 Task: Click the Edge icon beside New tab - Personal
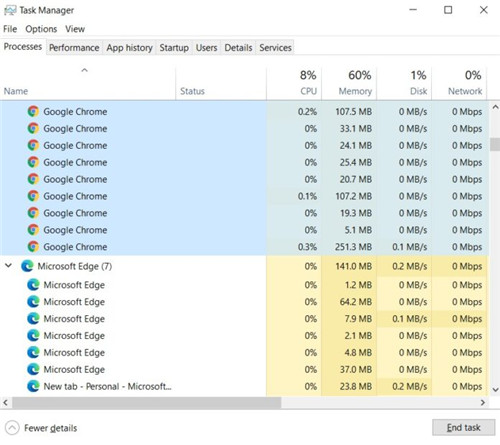click(33, 386)
